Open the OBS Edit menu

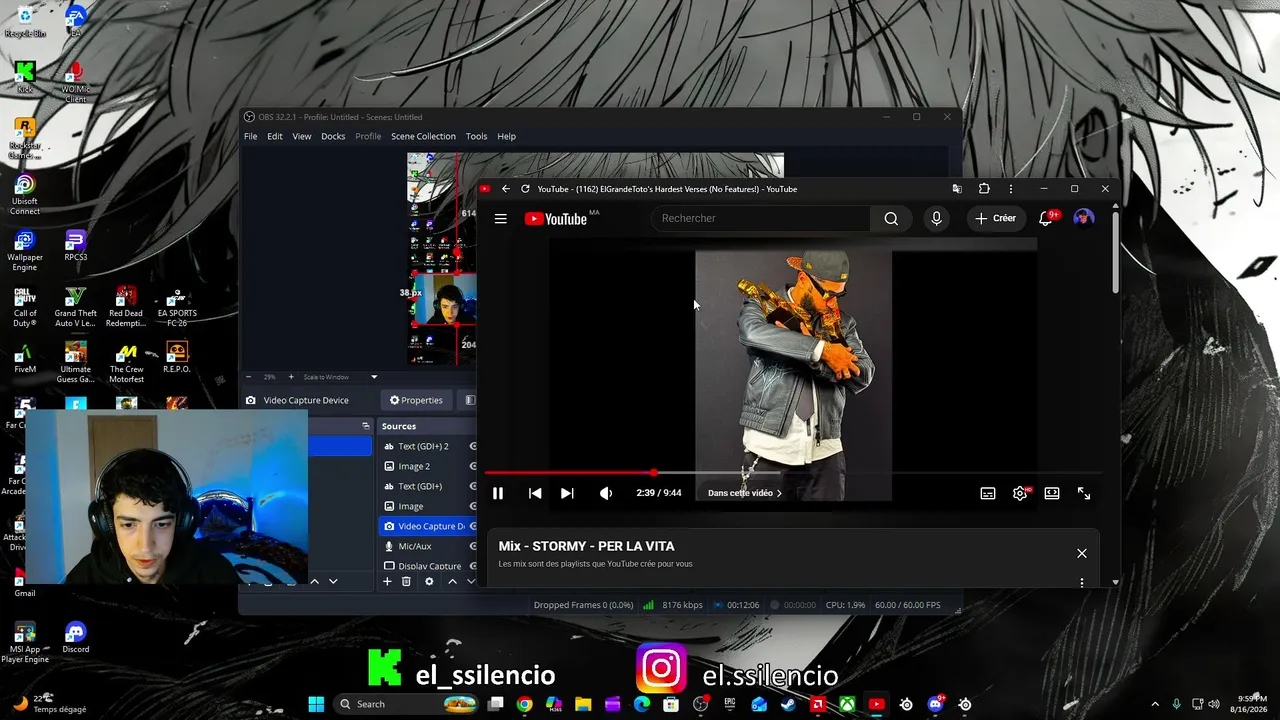275,136
